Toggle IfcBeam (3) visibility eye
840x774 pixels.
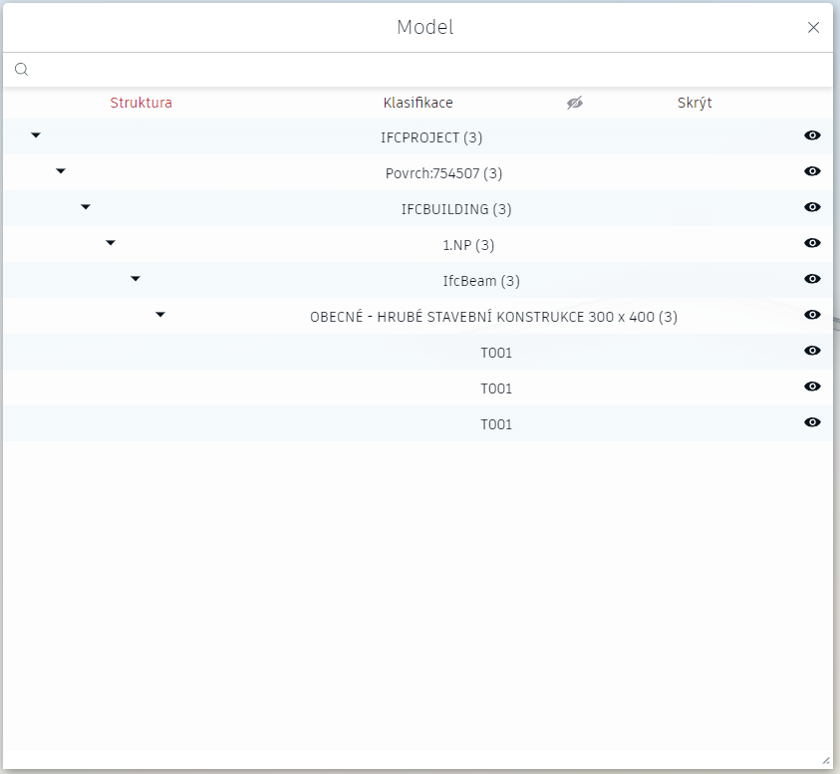[812, 280]
